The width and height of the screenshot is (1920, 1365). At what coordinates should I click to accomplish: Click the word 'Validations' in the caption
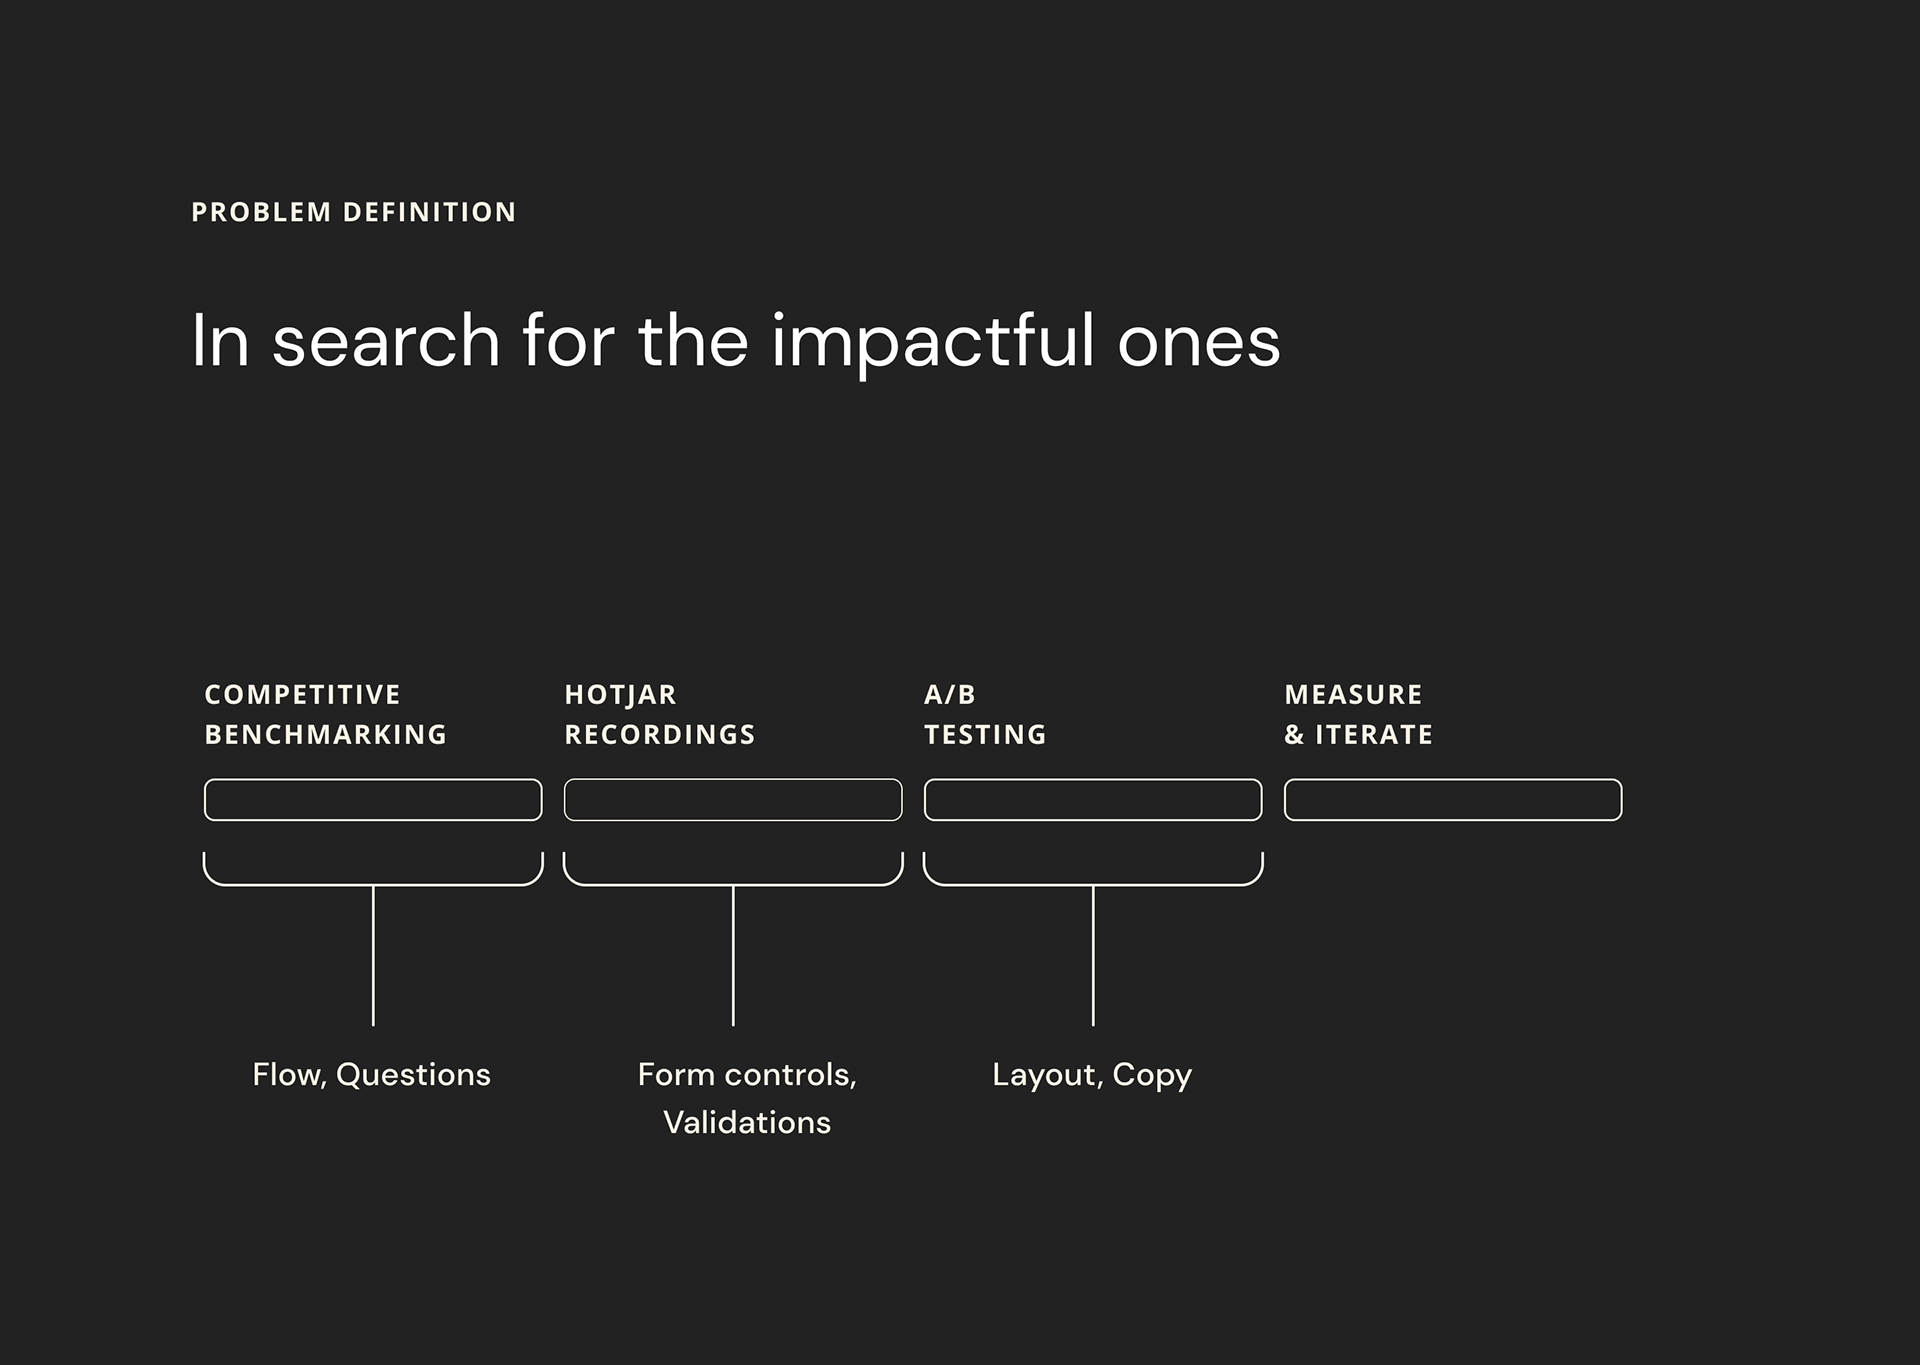(x=747, y=1123)
